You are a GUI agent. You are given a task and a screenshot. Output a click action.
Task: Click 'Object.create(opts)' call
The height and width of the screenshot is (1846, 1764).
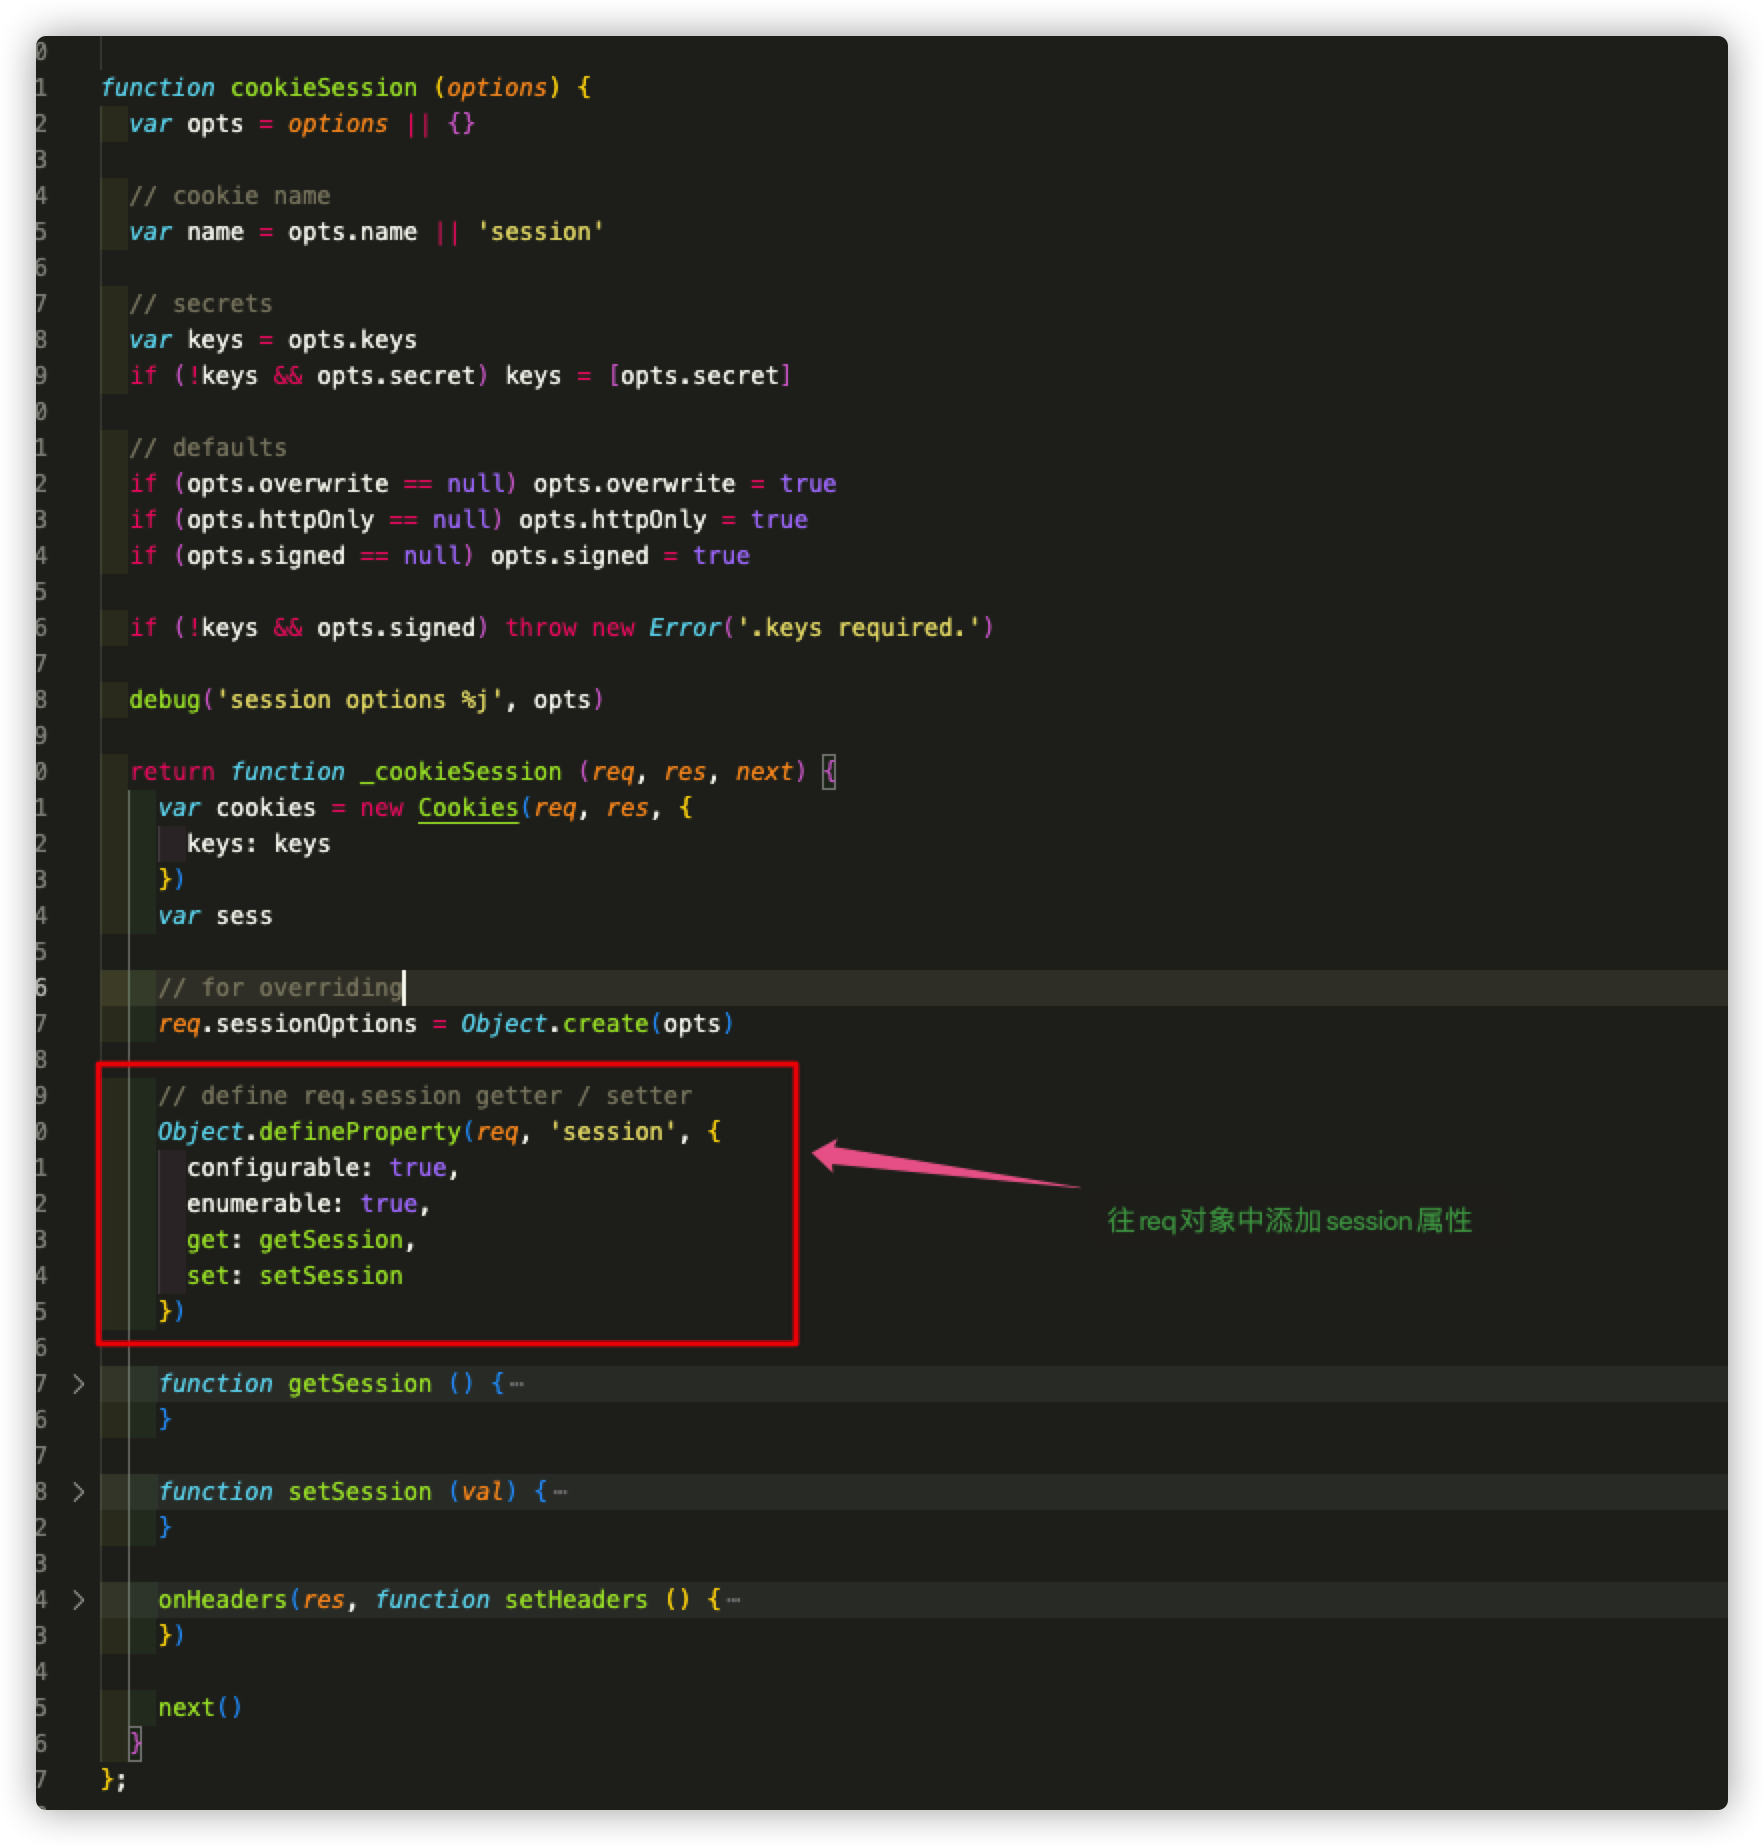(x=597, y=1024)
